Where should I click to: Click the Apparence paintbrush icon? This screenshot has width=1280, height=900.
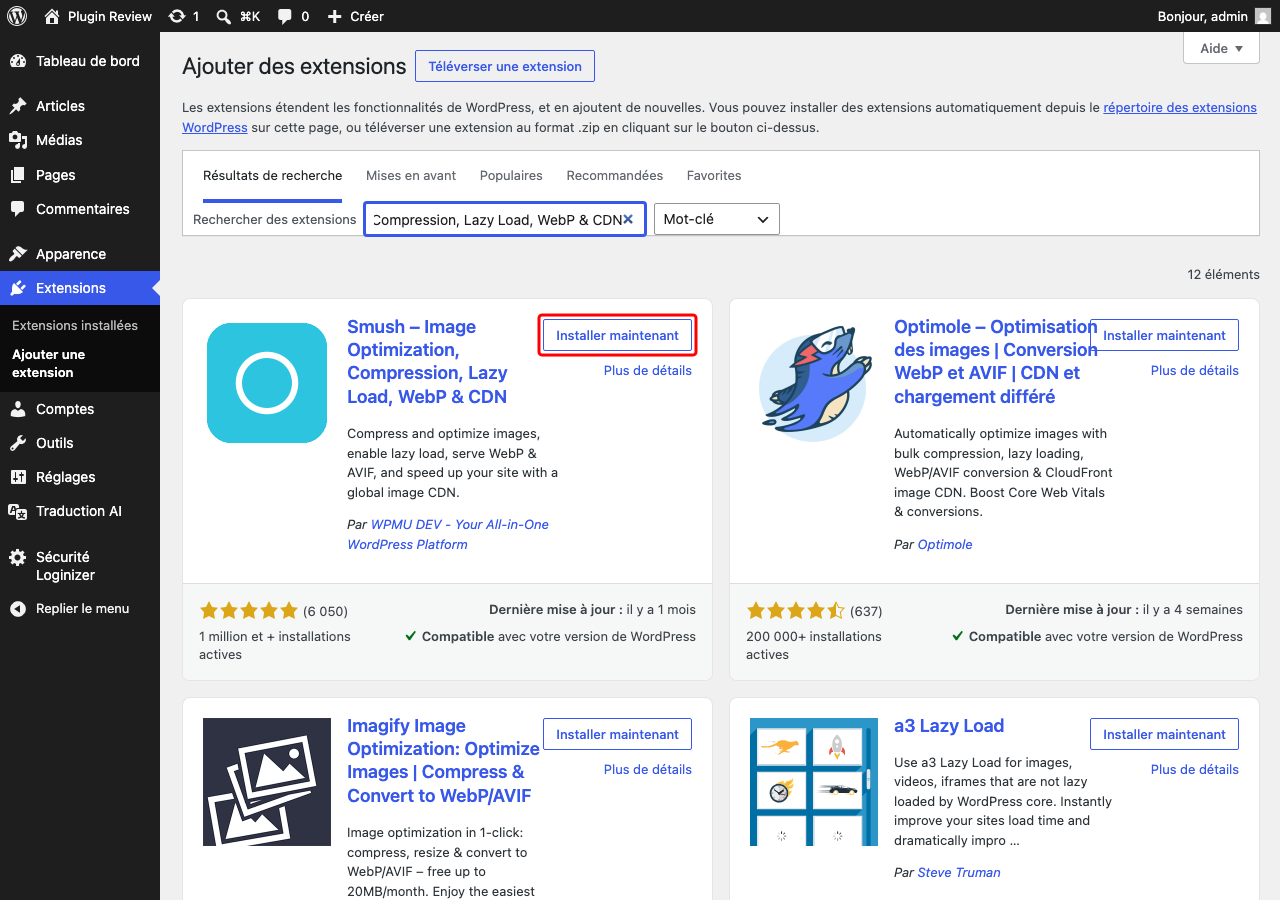pyautogui.click(x=18, y=254)
